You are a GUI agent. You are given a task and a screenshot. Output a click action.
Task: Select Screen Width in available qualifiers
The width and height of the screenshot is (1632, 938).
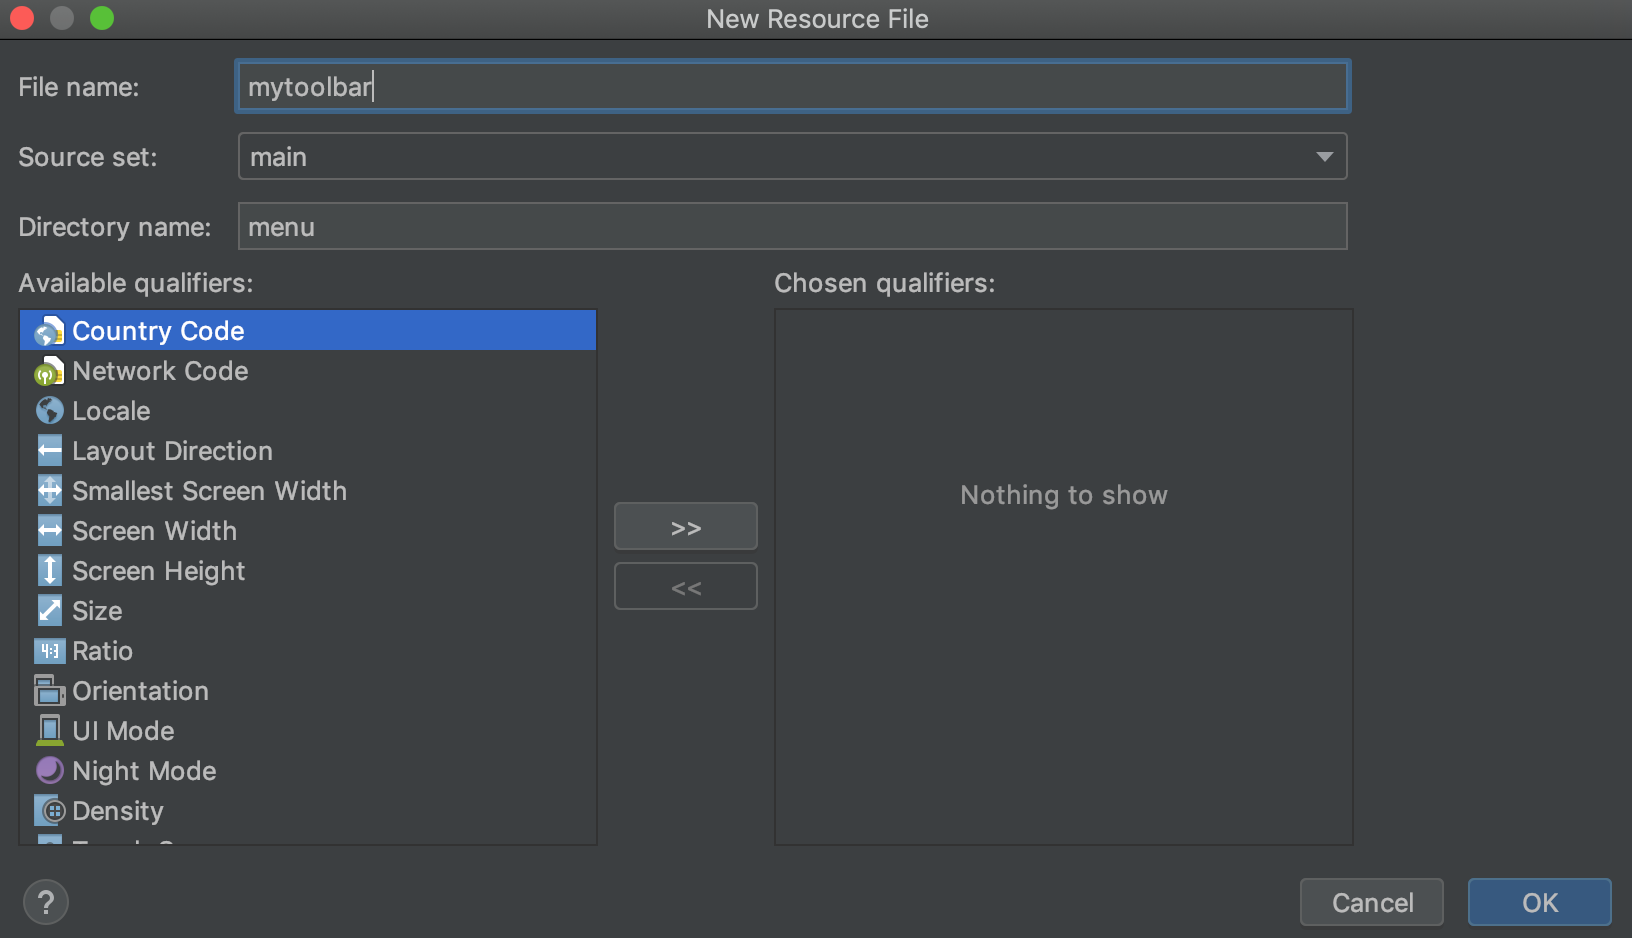click(x=154, y=531)
